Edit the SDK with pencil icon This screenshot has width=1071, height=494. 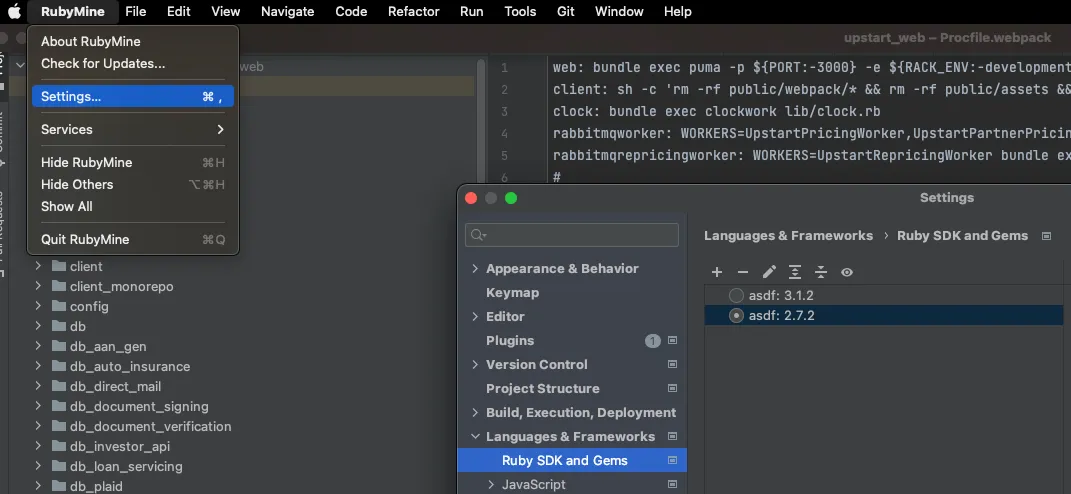pyautogui.click(x=769, y=272)
